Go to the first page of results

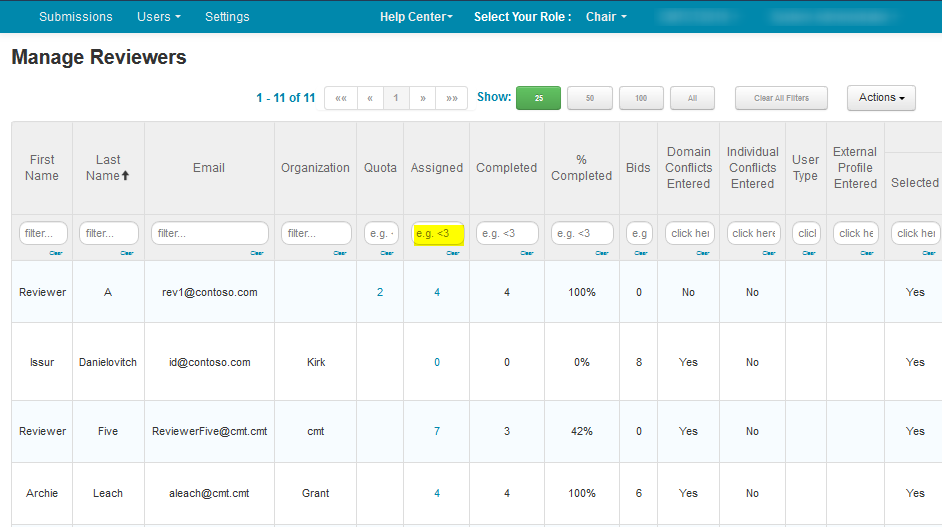[x=341, y=98]
